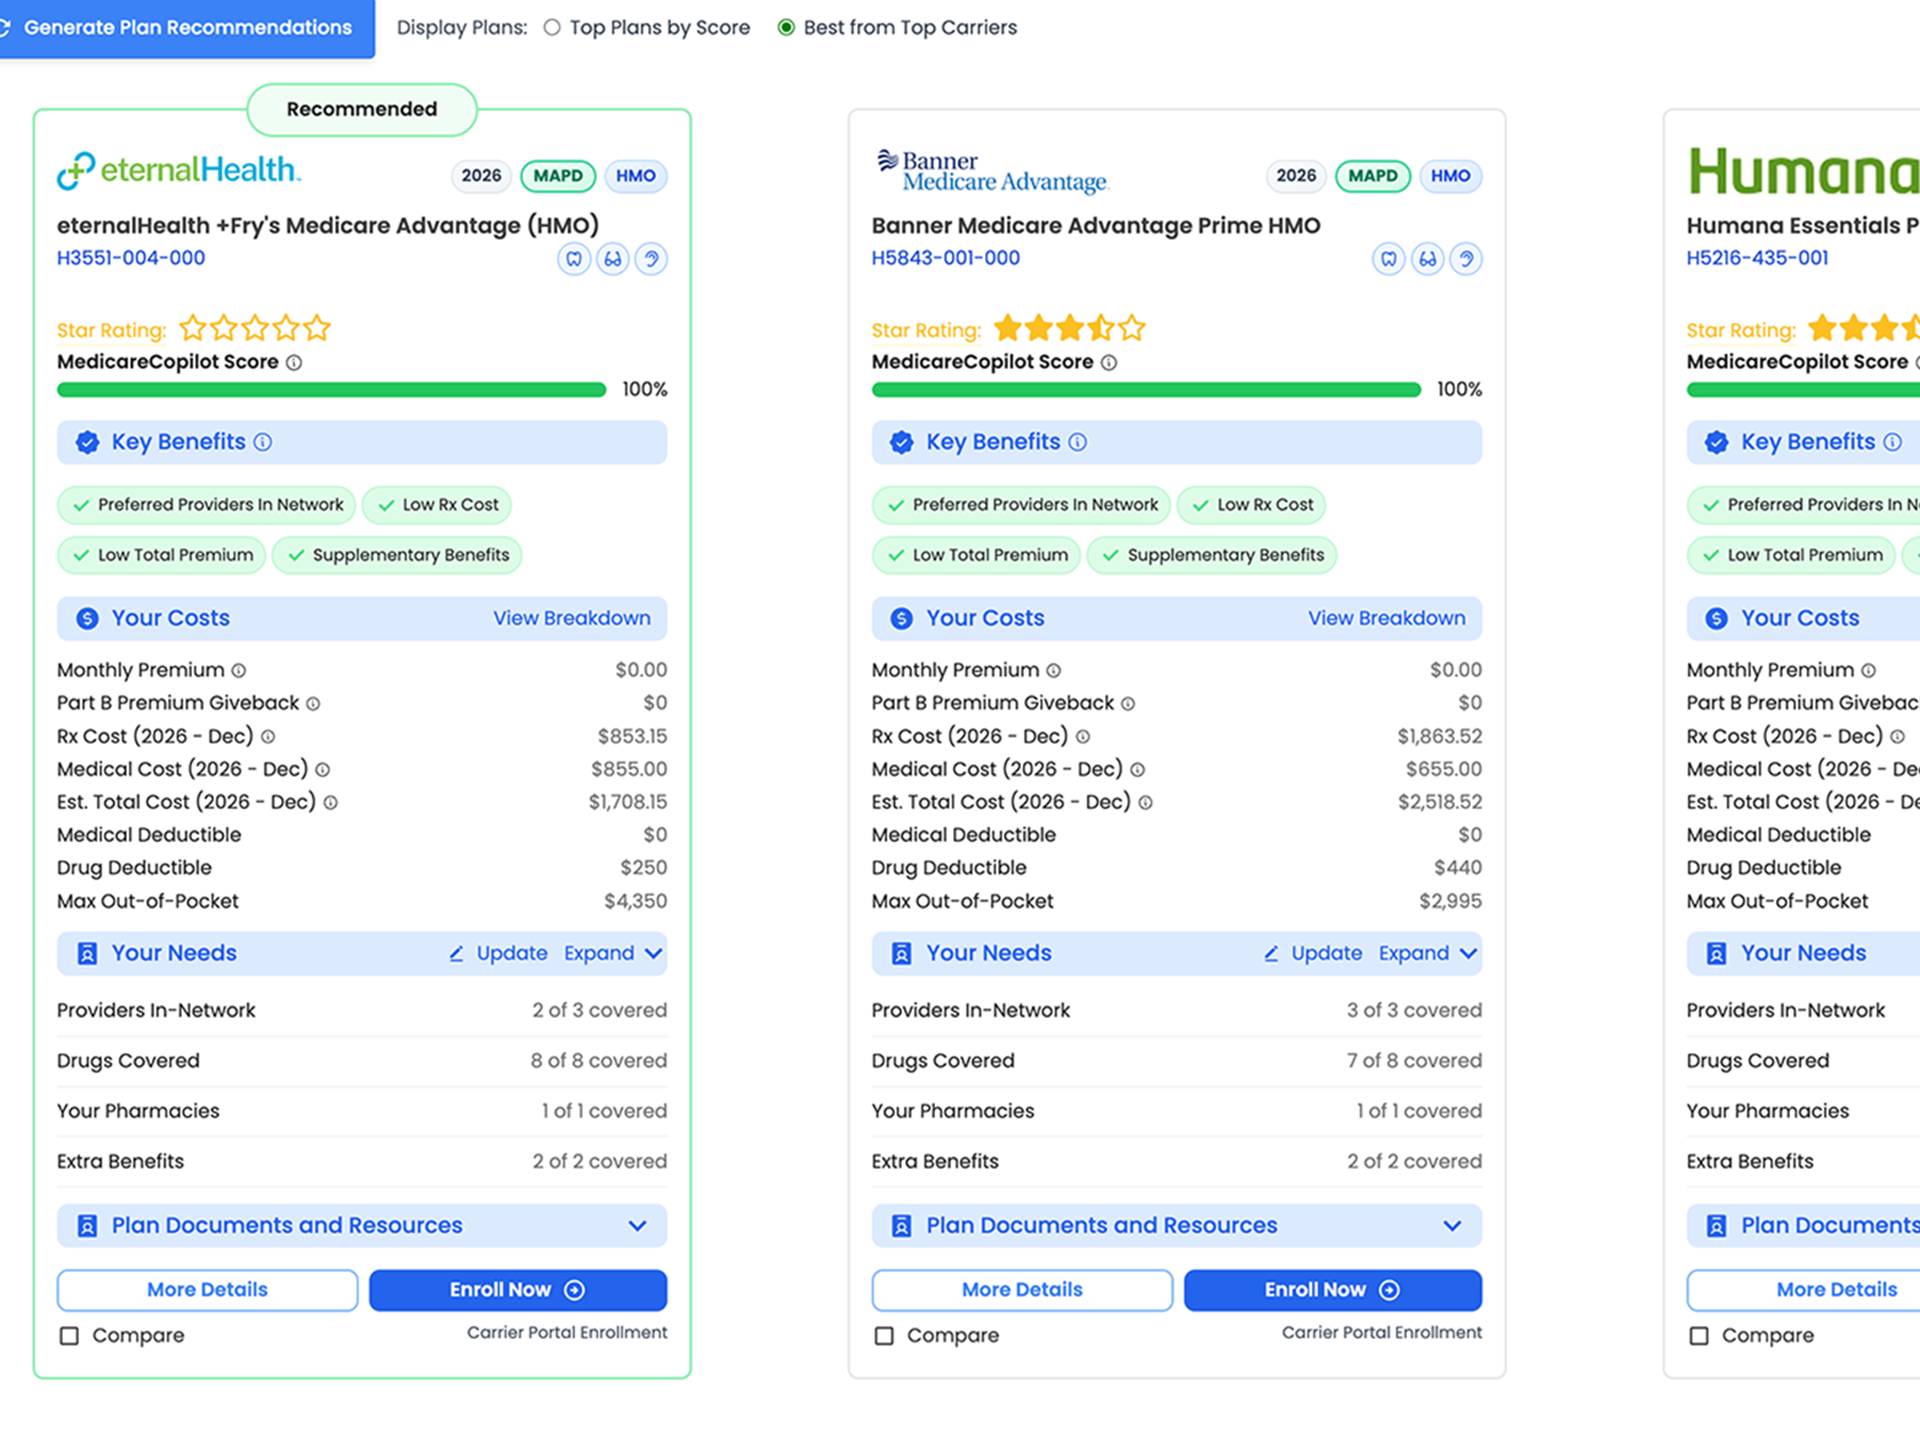Viewport: 1920px width, 1449px height.
Task: Expand Plan Documents and Resources for eternalHealth
Action: (x=637, y=1226)
